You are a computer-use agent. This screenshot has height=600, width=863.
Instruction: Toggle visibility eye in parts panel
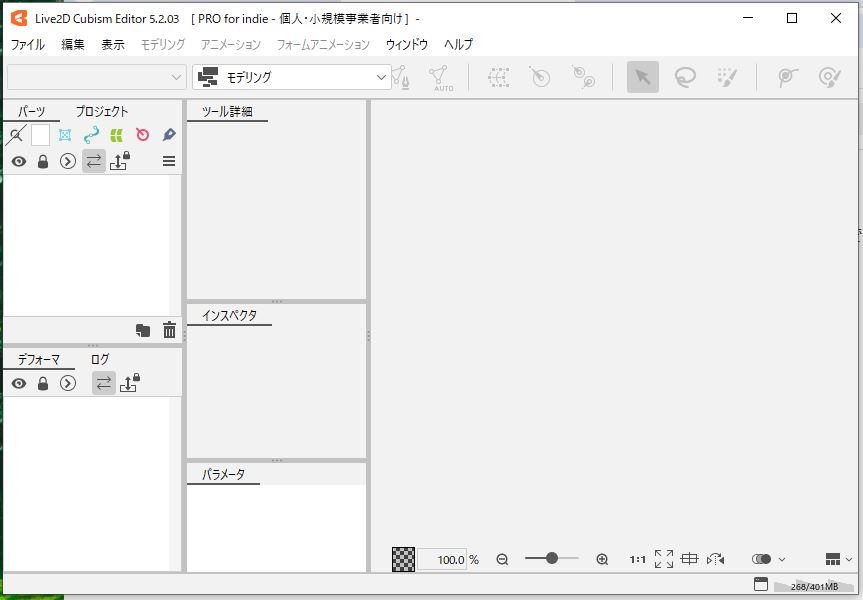19,161
